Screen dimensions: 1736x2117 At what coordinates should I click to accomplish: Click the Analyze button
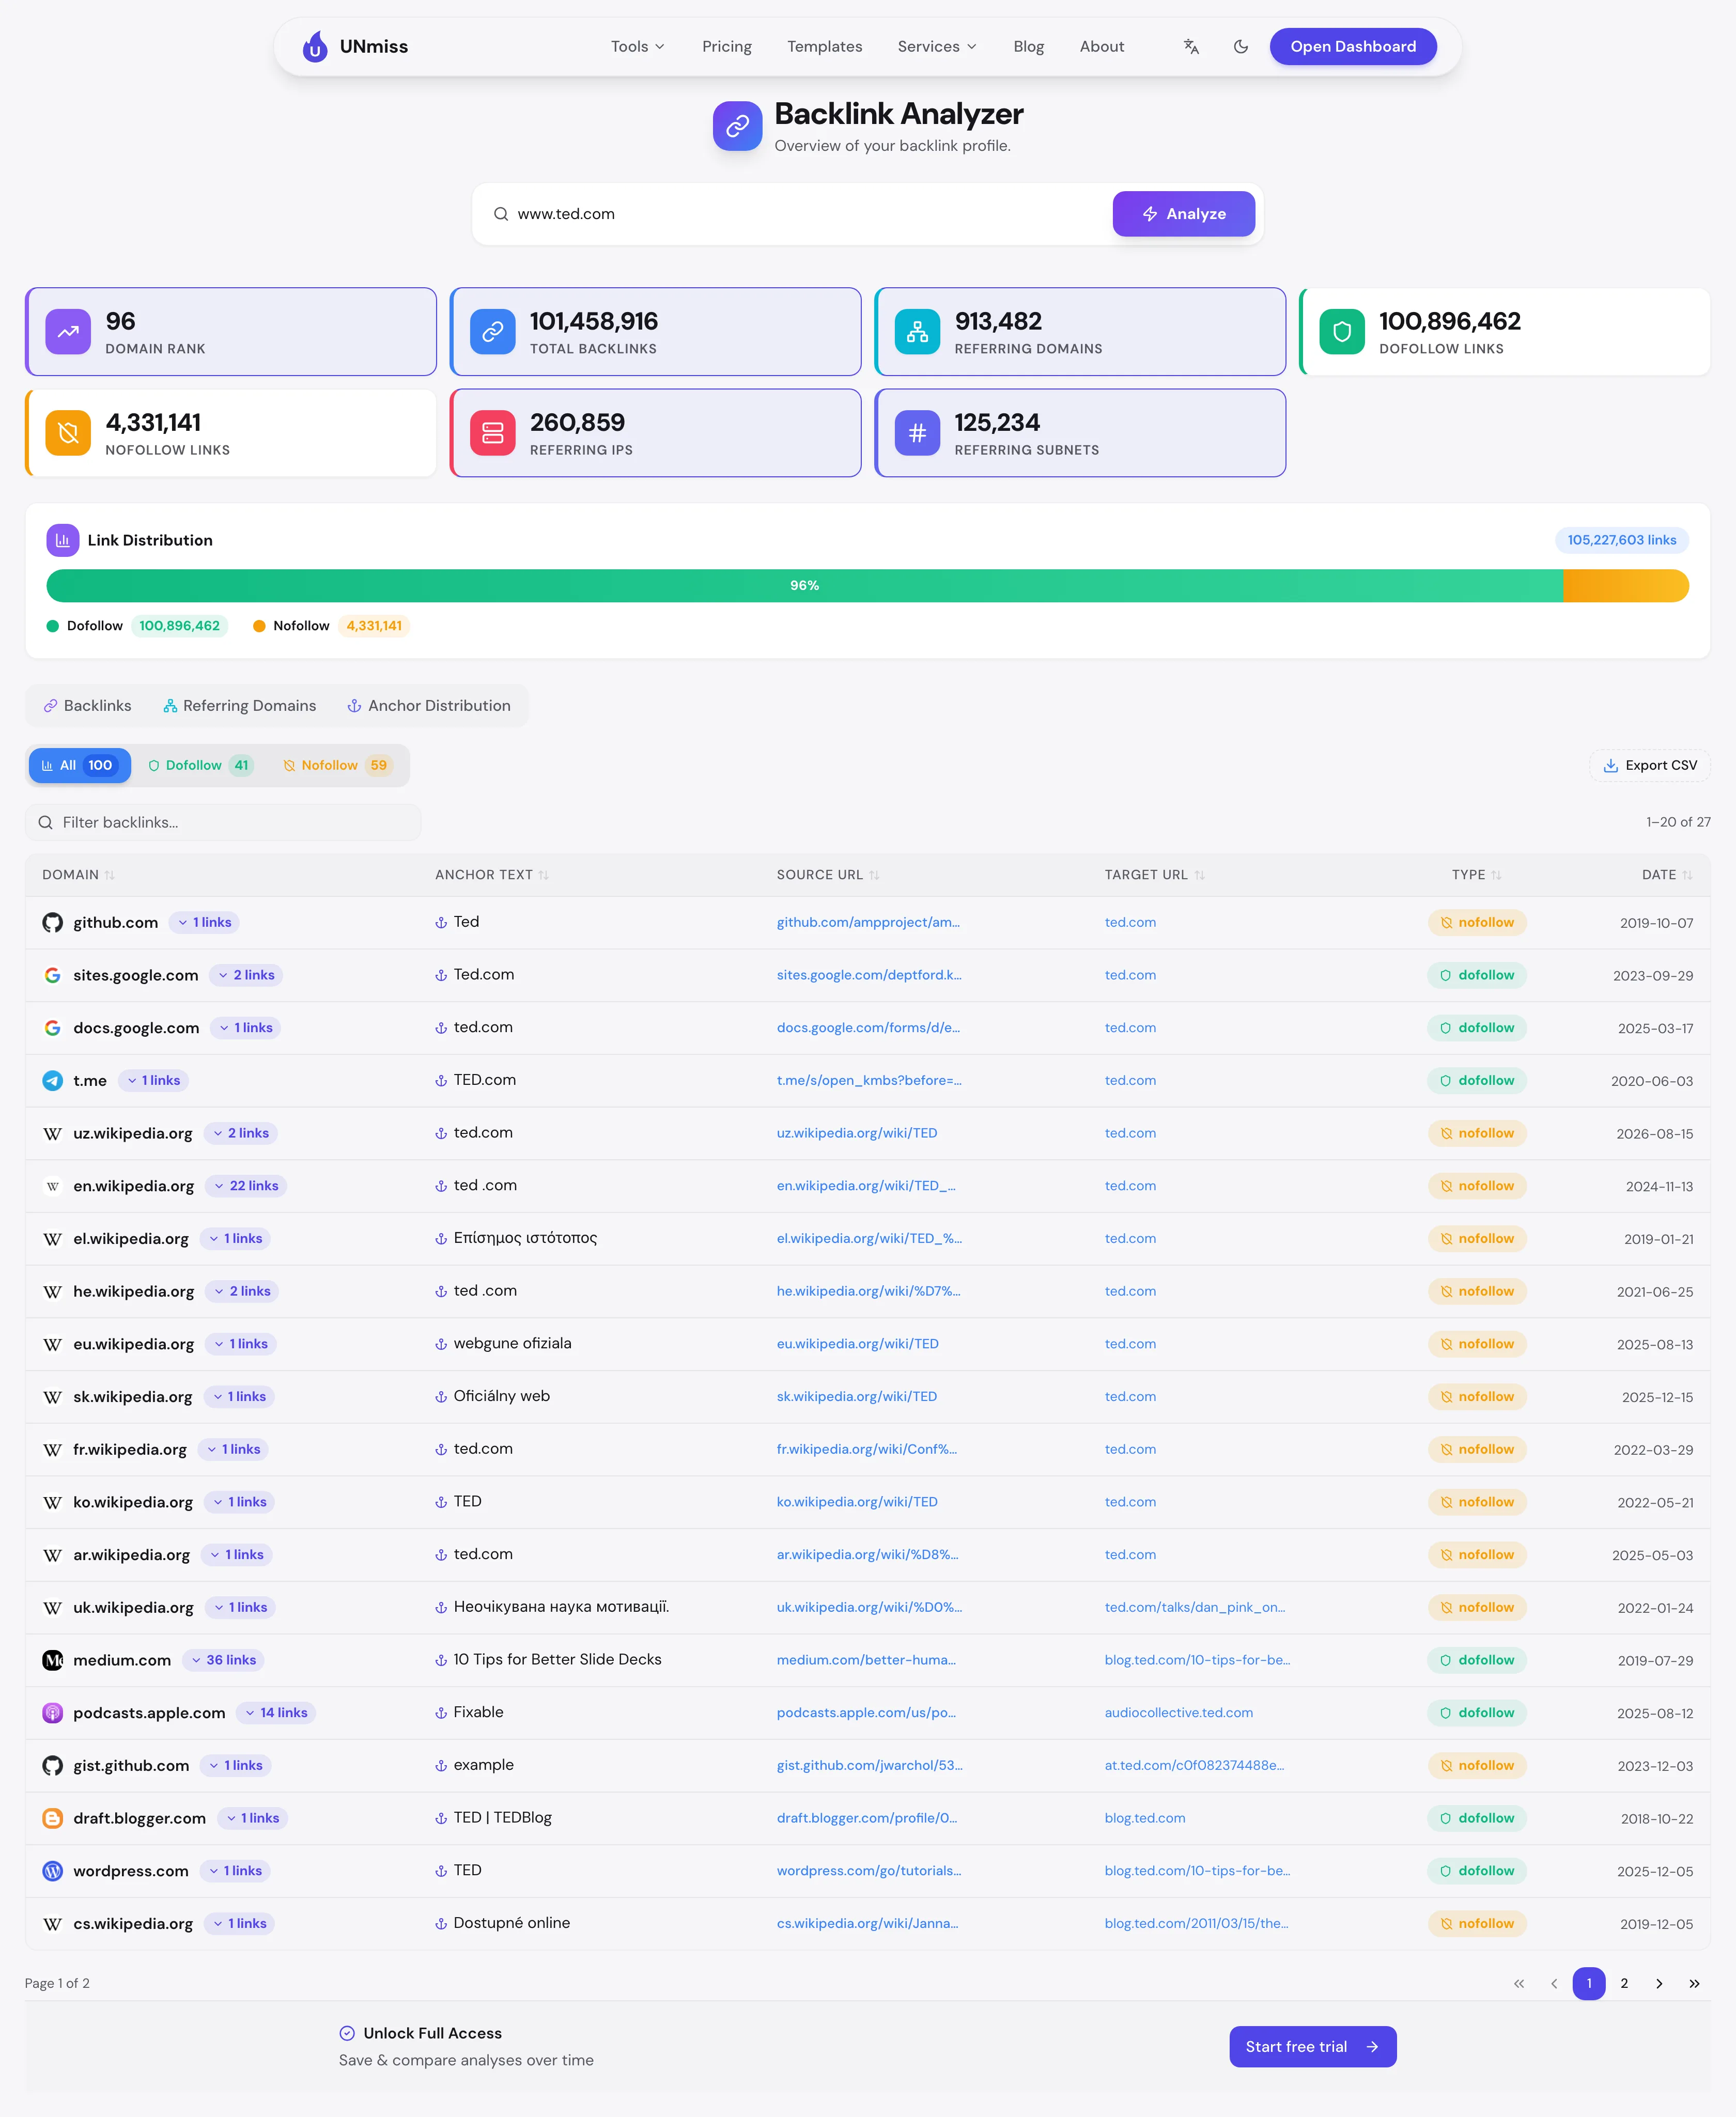tap(1183, 214)
